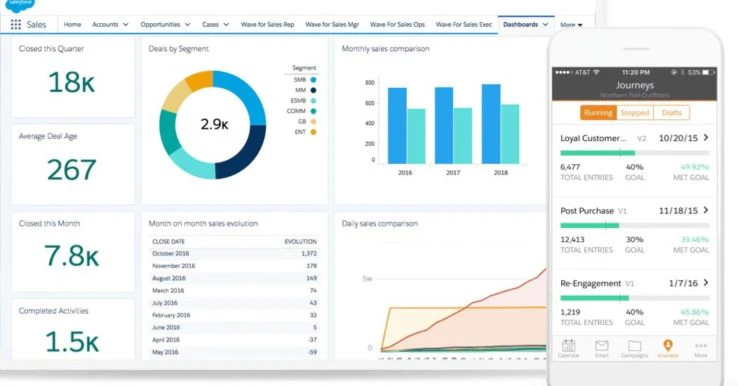
Task: Click the Post Purchase progress bar
Action: click(x=634, y=225)
